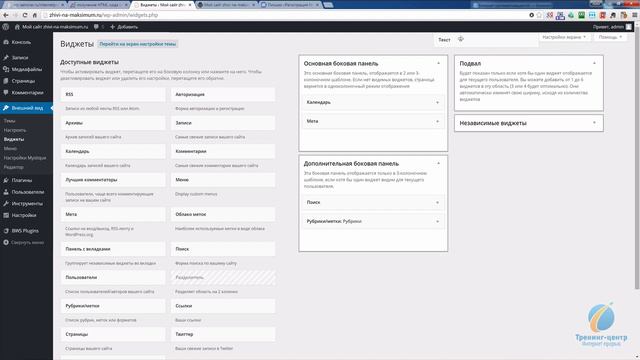Open the Помощь help dropdown
The width and height of the screenshot is (640, 360).
pyautogui.click(x=611, y=37)
